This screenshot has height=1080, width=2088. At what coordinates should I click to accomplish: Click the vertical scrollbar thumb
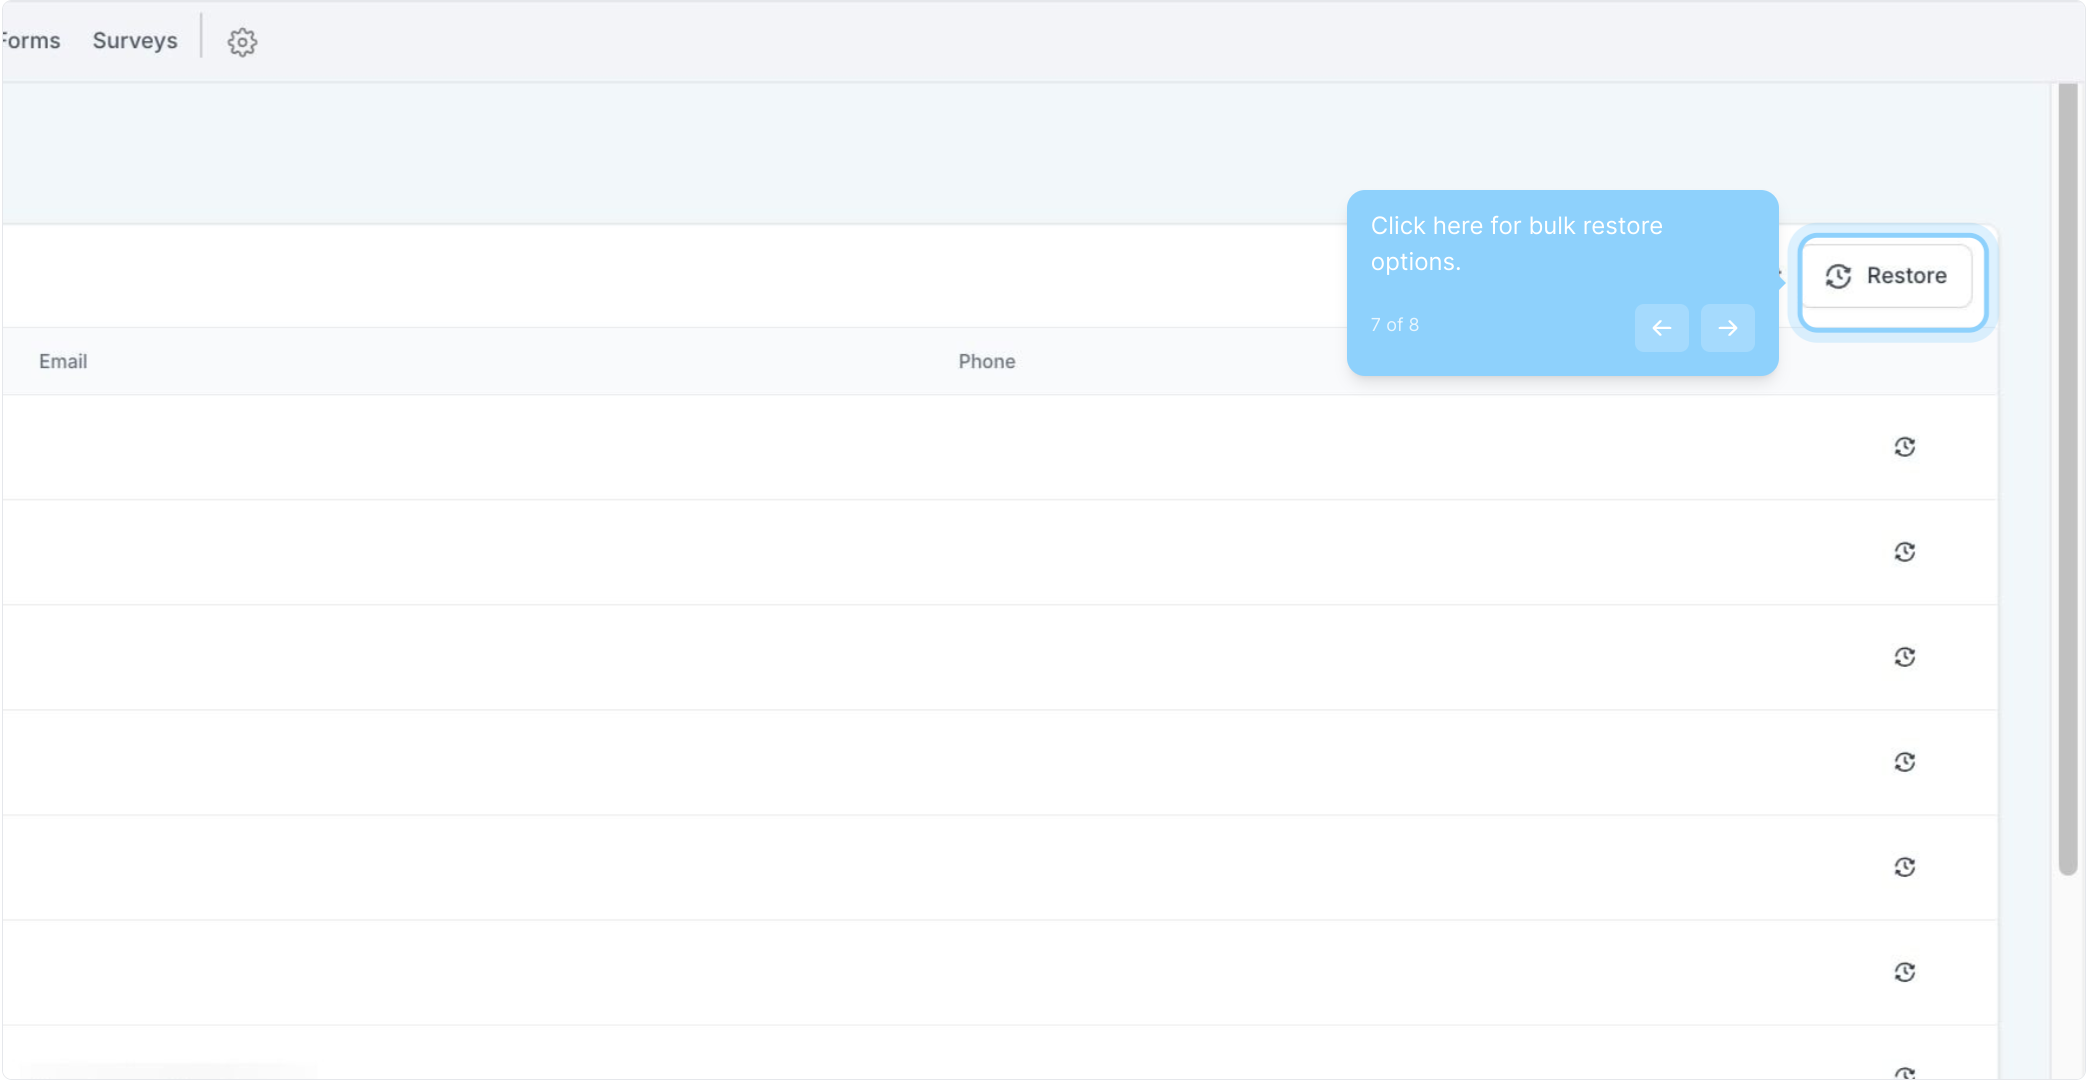click(x=2067, y=480)
